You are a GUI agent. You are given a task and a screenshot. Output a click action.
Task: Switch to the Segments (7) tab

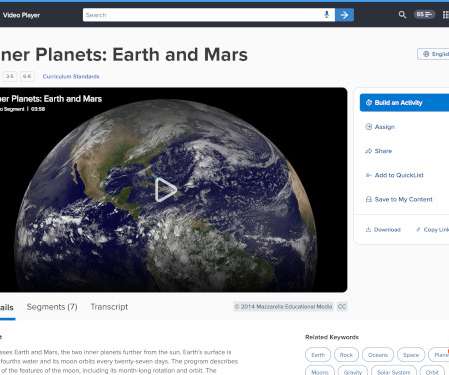click(52, 307)
